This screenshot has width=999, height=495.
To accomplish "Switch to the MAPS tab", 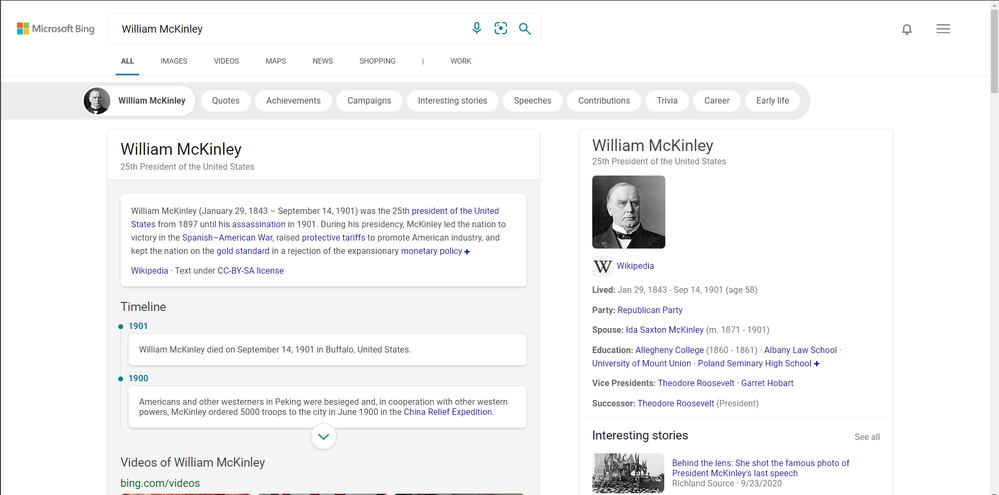I will (276, 61).
